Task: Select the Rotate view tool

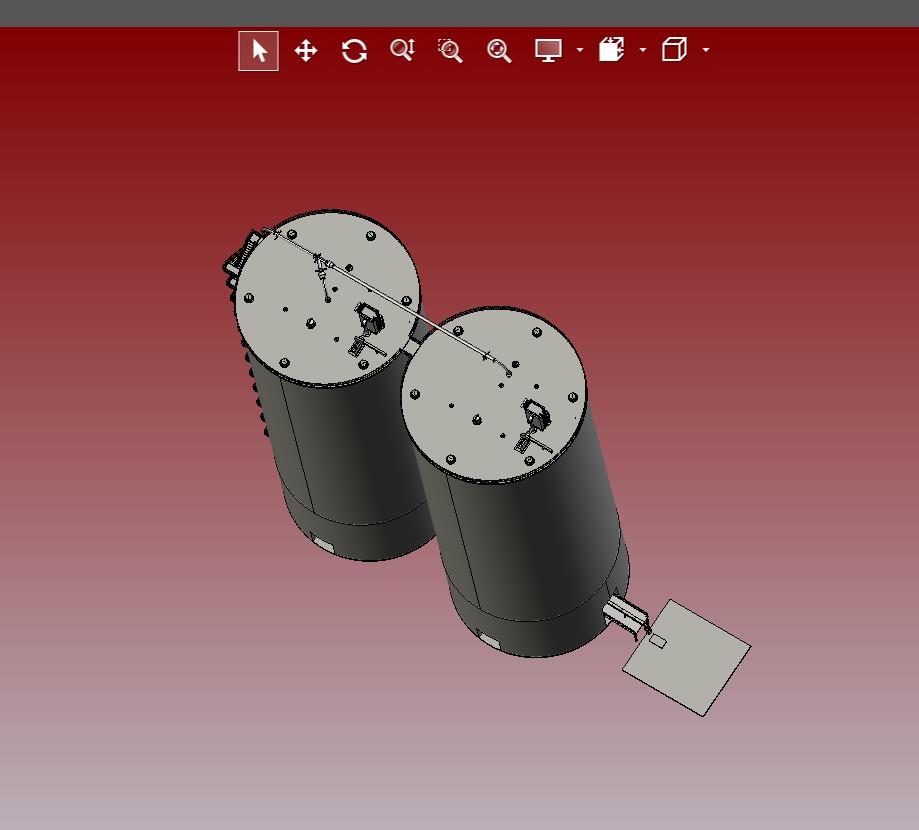Action: tap(355, 51)
